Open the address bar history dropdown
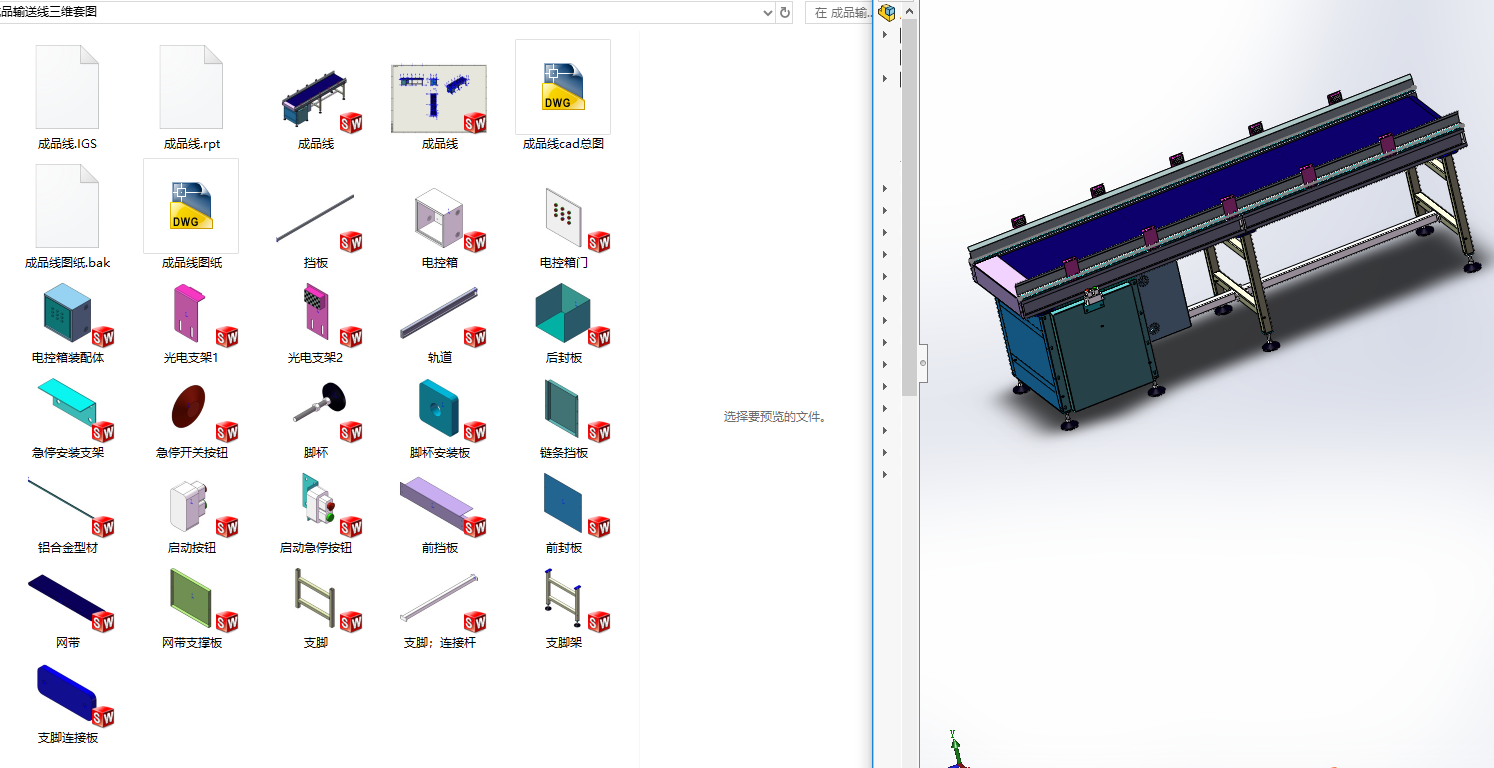 (x=767, y=12)
